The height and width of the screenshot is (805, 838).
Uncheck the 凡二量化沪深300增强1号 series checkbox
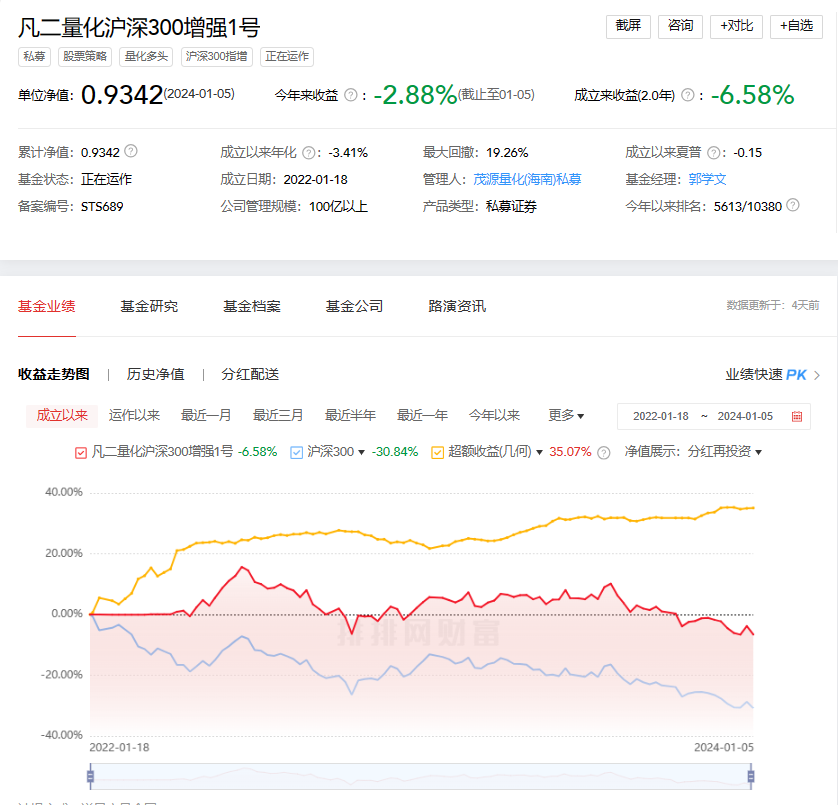coord(81,453)
